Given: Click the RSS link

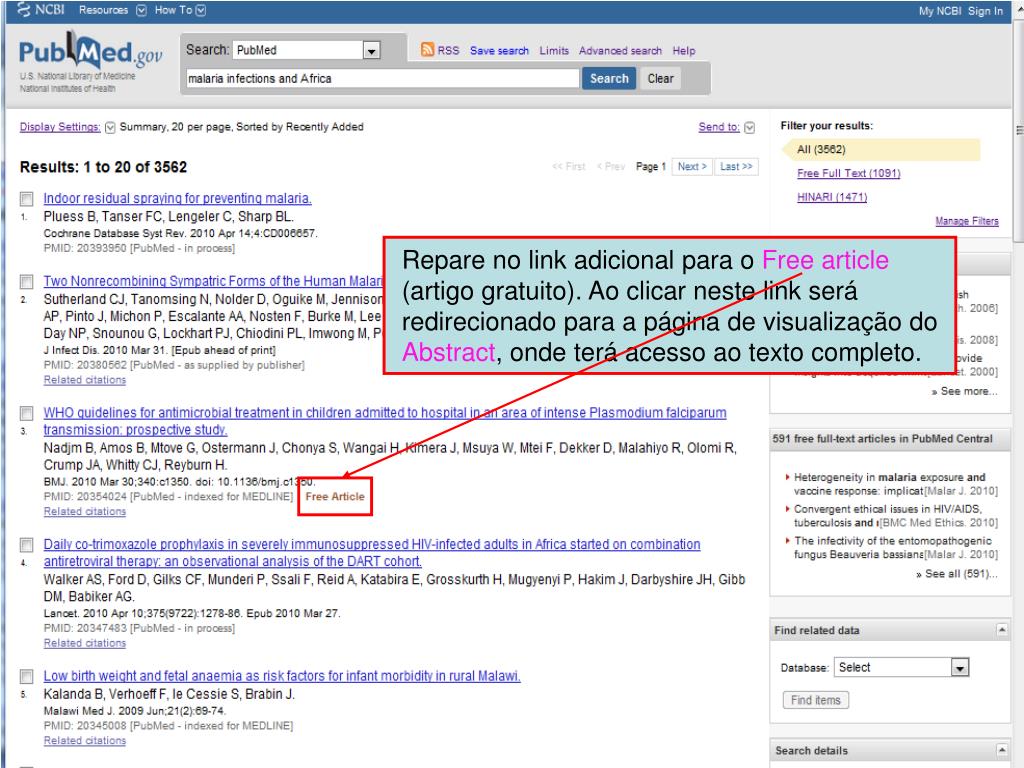Looking at the screenshot, I should point(448,50).
